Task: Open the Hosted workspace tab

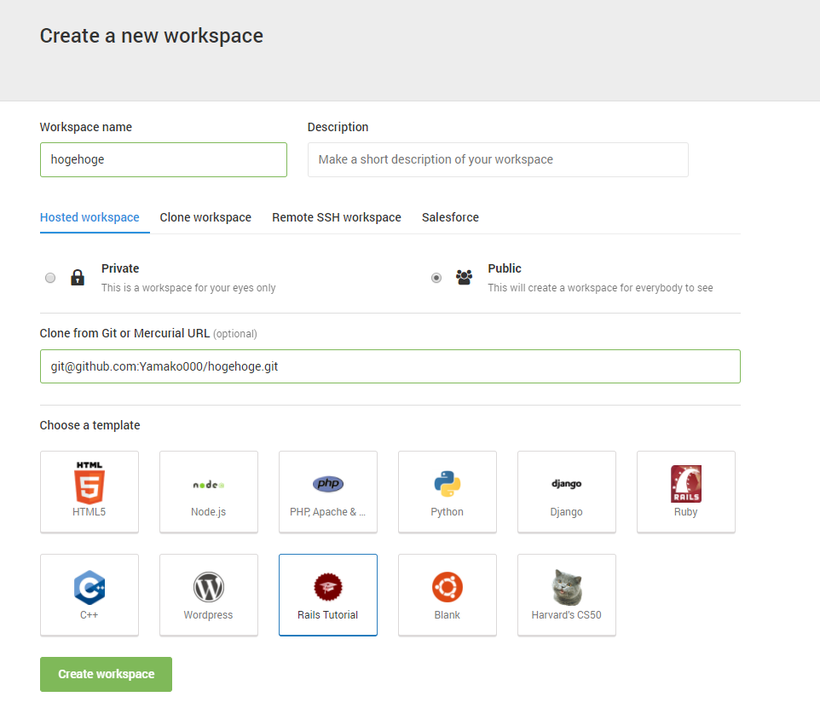Action: (89, 217)
